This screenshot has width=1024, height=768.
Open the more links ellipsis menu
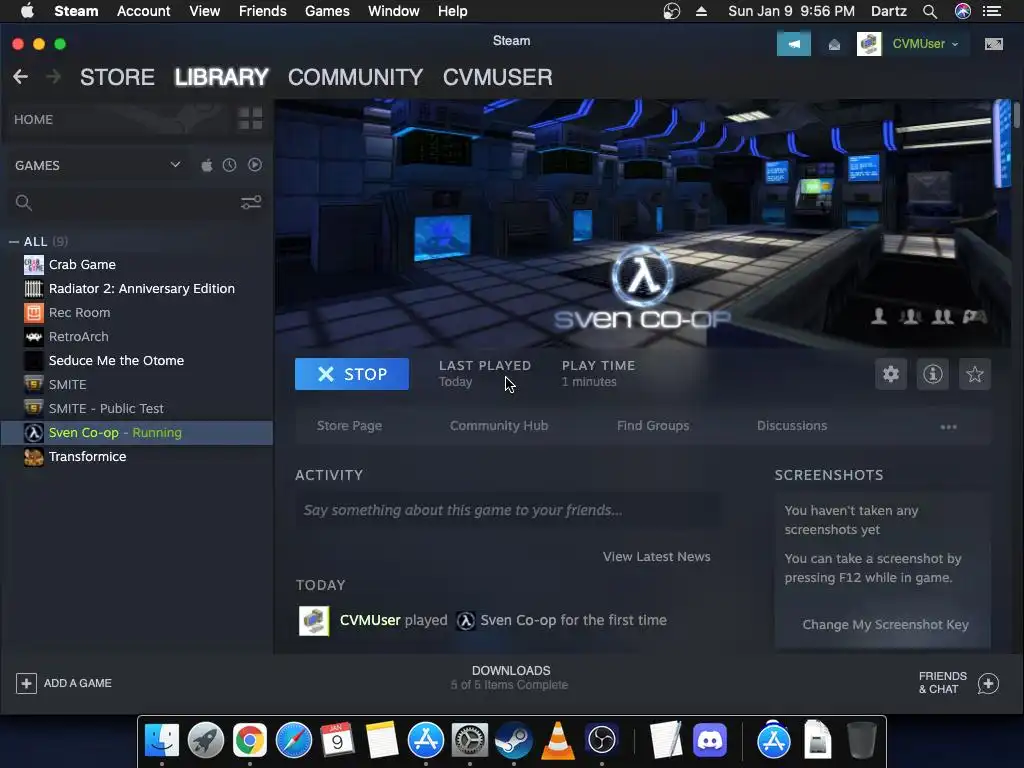pyautogui.click(x=948, y=426)
